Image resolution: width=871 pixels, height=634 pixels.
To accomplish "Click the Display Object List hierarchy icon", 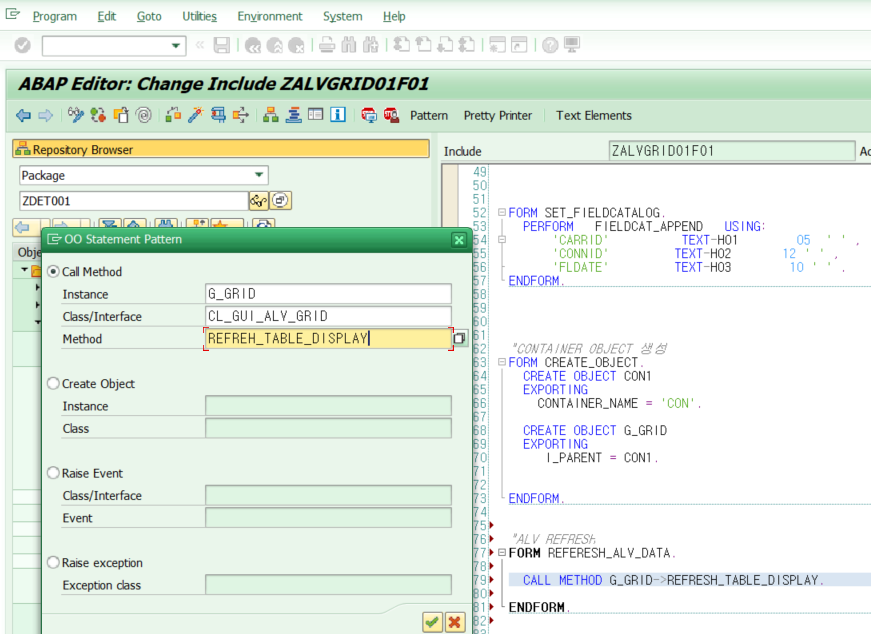I will click(271, 116).
